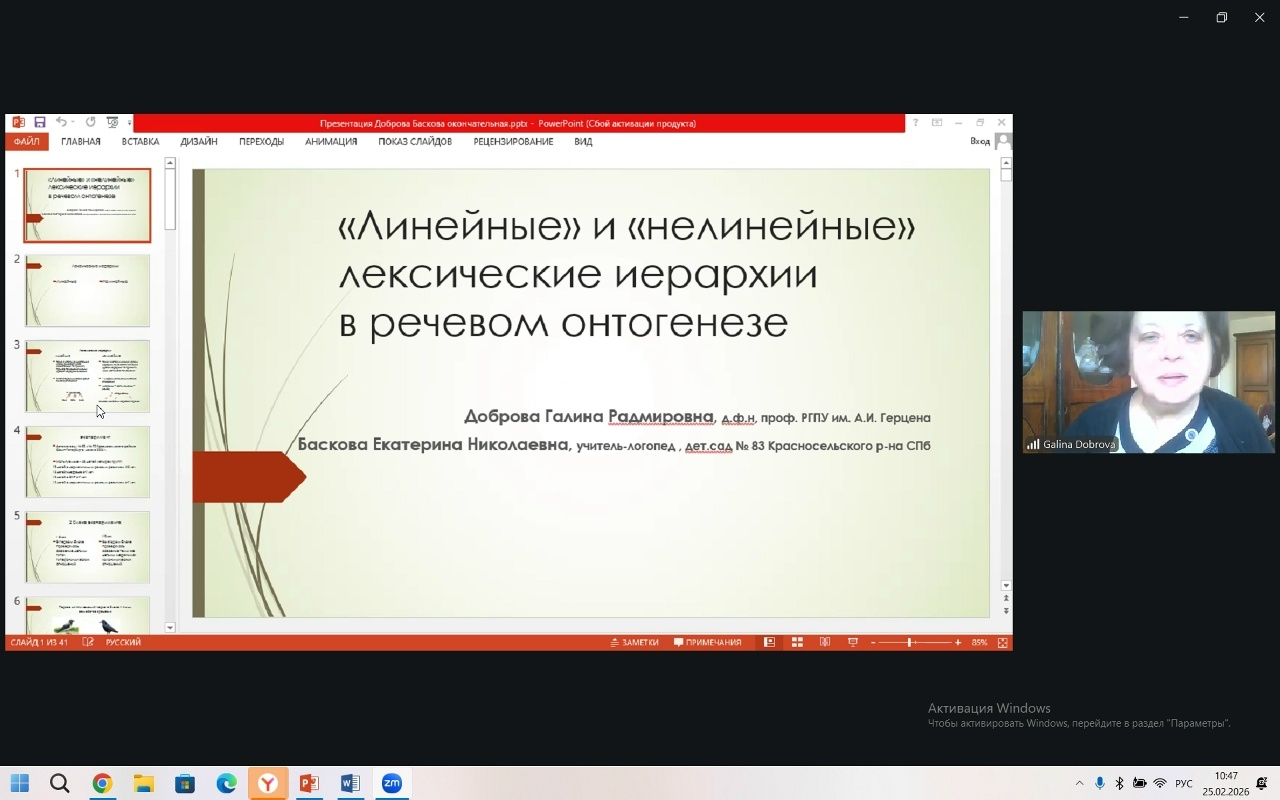Open the Undo dropdown arrow

click(x=73, y=122)
